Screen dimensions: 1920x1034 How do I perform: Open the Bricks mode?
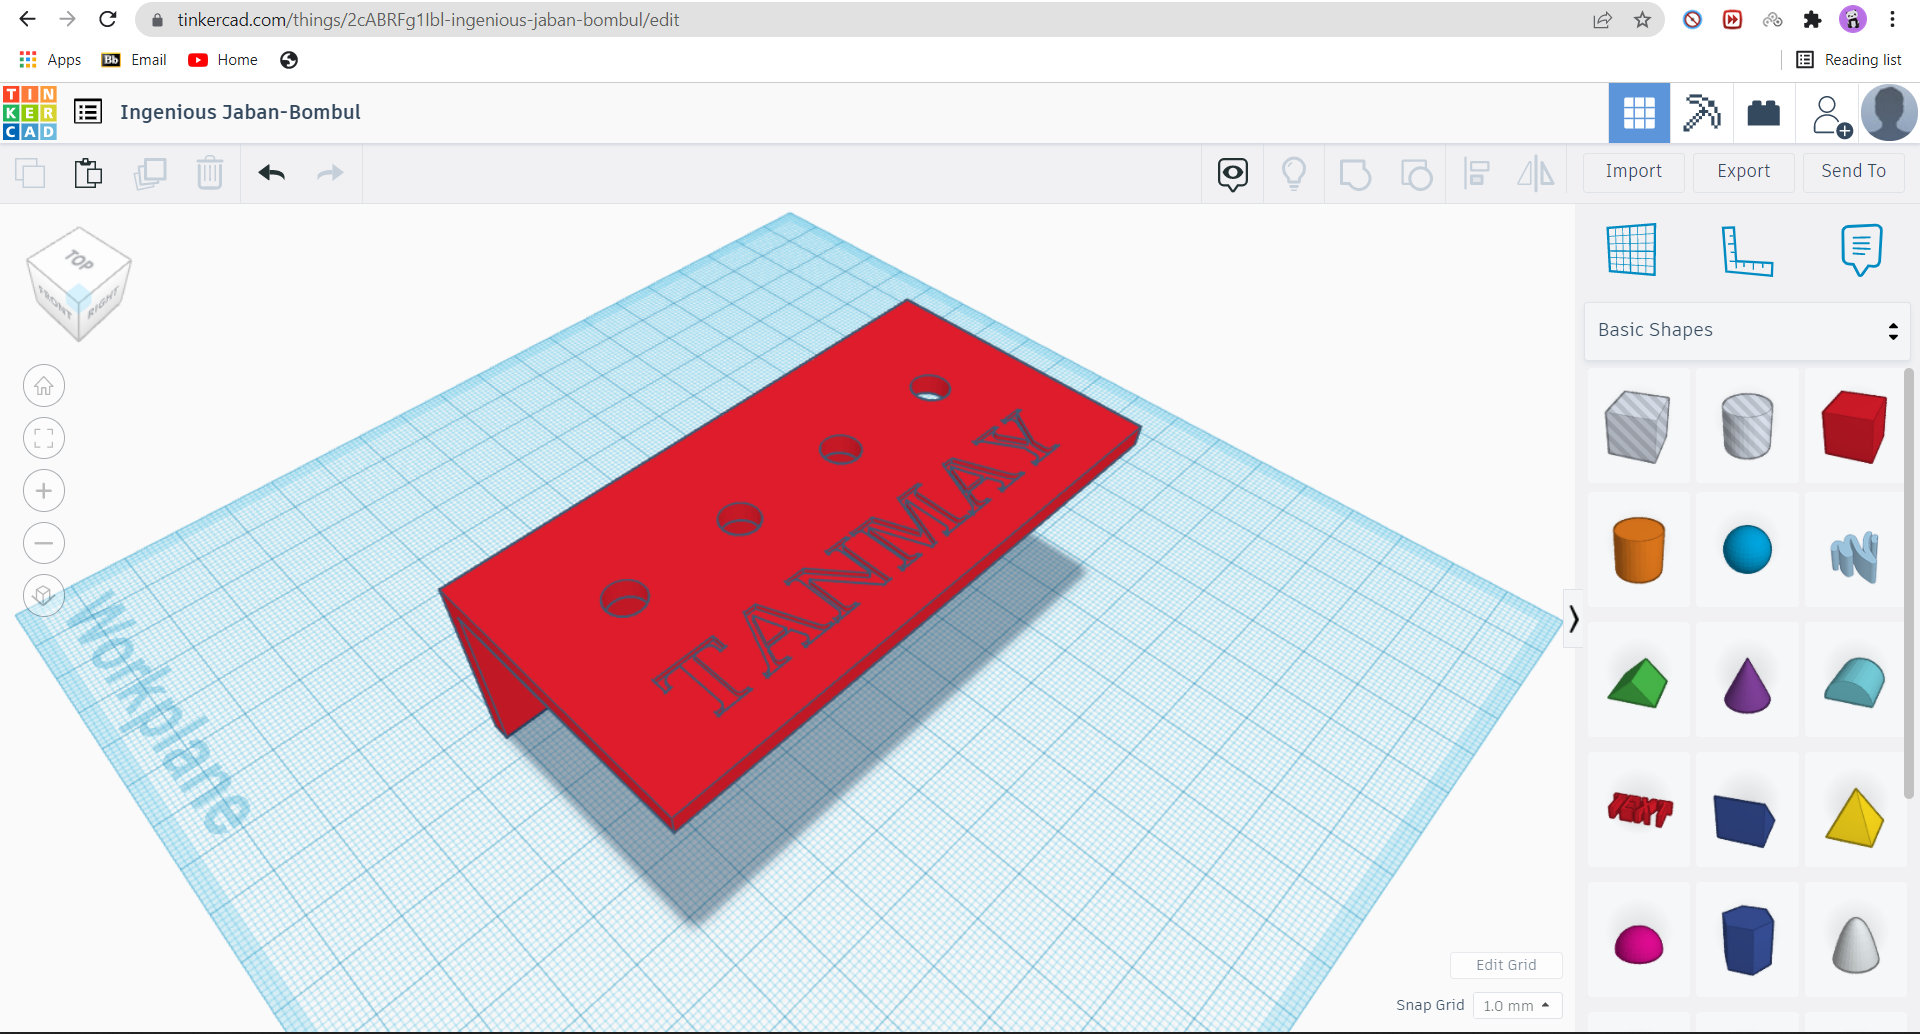click(1763, 113)
